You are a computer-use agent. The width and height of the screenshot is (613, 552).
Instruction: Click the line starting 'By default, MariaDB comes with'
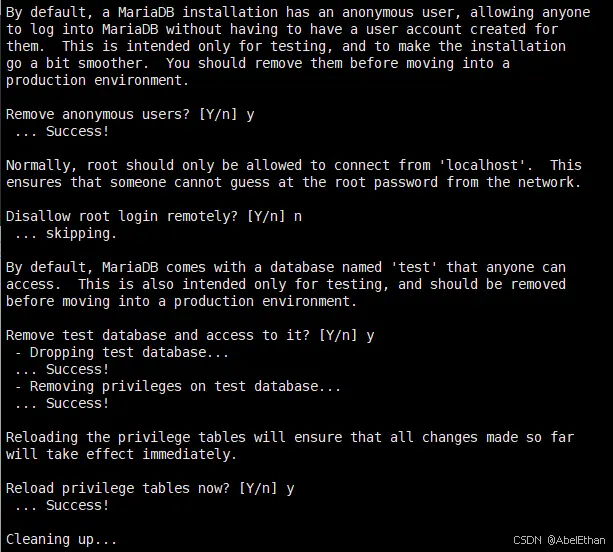[285, 267]
